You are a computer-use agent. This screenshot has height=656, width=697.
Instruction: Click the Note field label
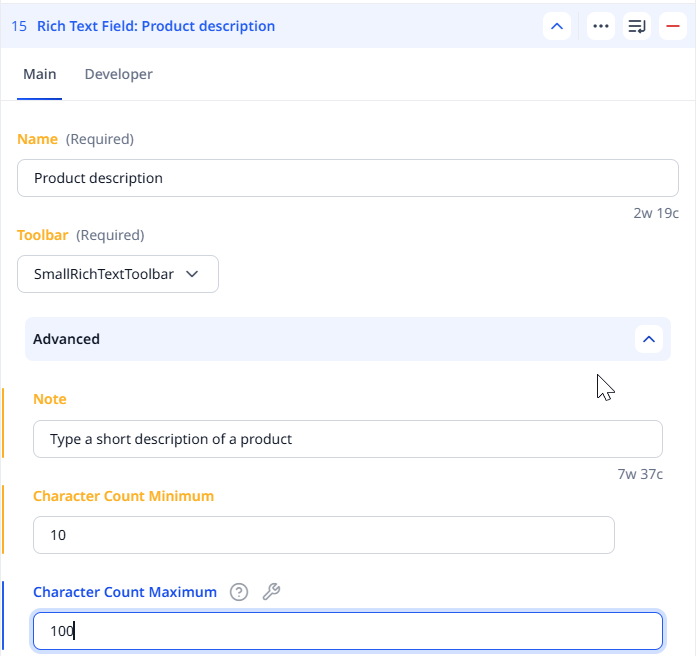coord(50,399)
